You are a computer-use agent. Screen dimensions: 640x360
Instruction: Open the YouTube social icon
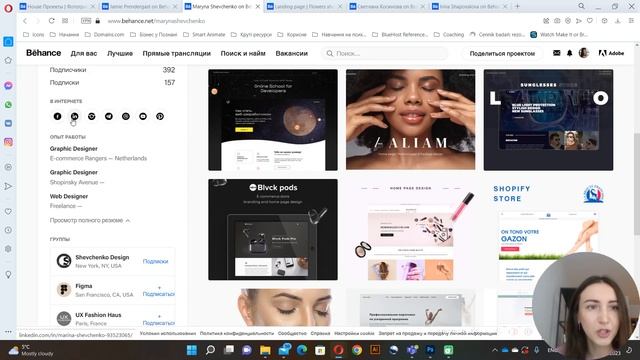tap(143, 116)
